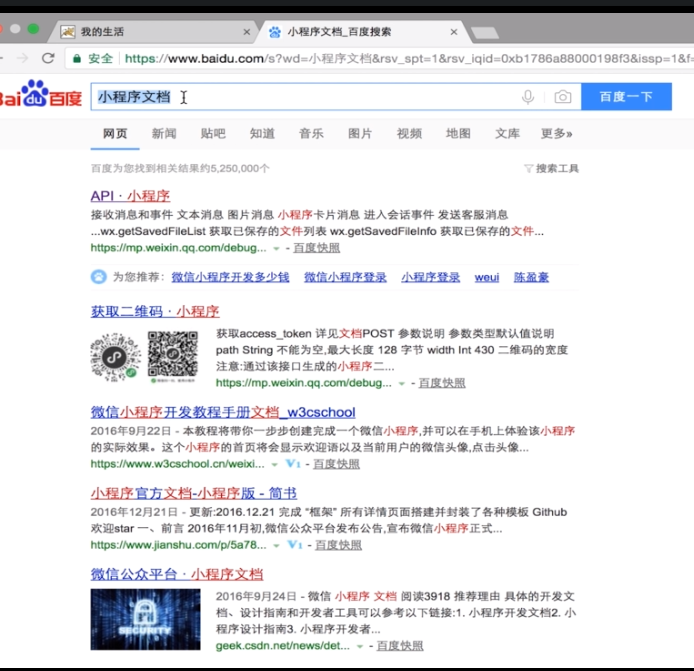Select the 小程序文档_百度搜索 tab

tap(363, 32)
